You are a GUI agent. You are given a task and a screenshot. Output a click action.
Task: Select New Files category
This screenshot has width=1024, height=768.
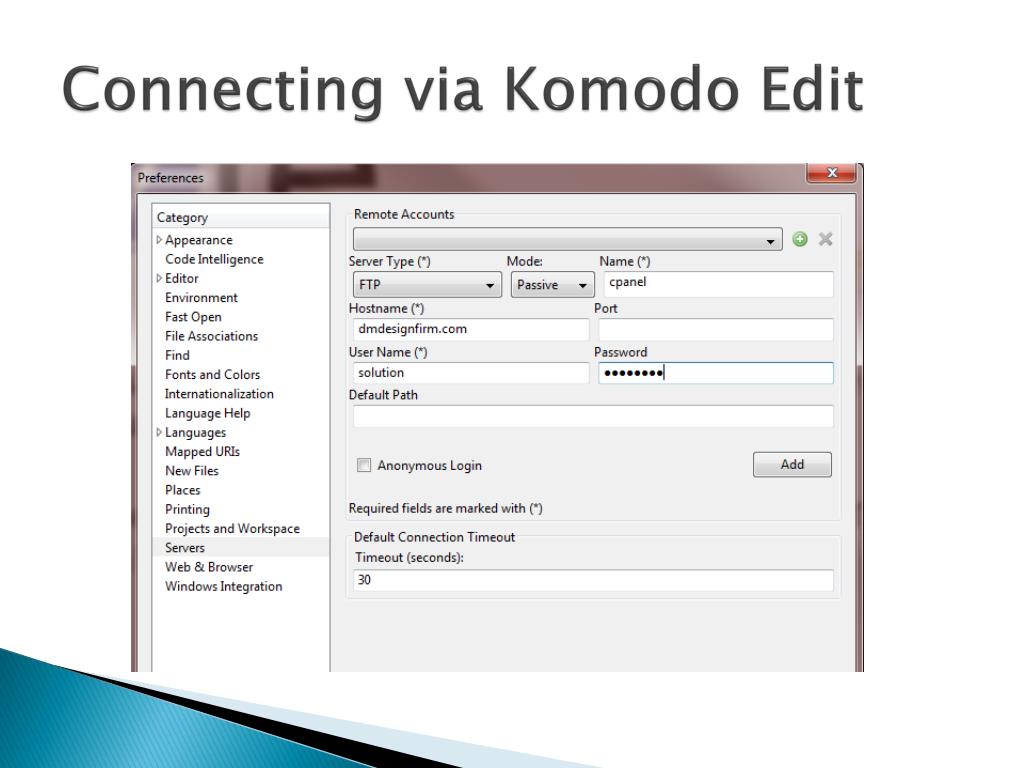click(192, 471)
